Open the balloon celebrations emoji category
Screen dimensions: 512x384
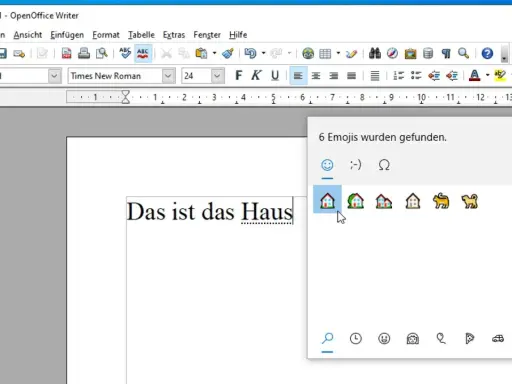click(x=441, y=339)
